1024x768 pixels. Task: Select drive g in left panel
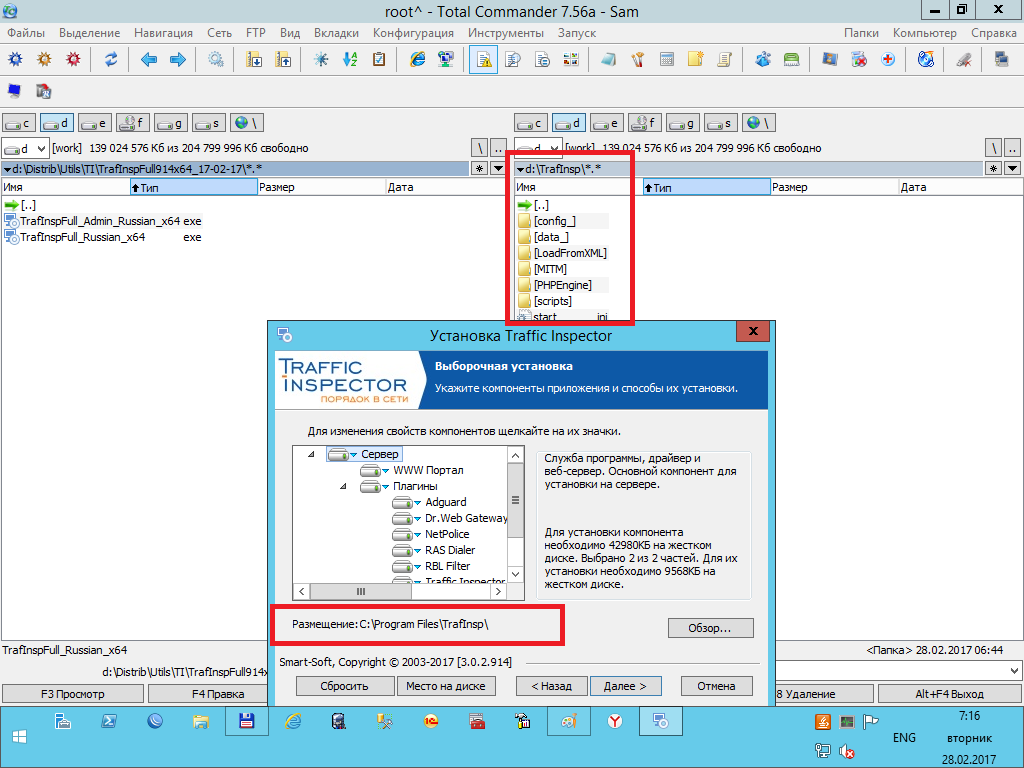[x=171, y=123]
